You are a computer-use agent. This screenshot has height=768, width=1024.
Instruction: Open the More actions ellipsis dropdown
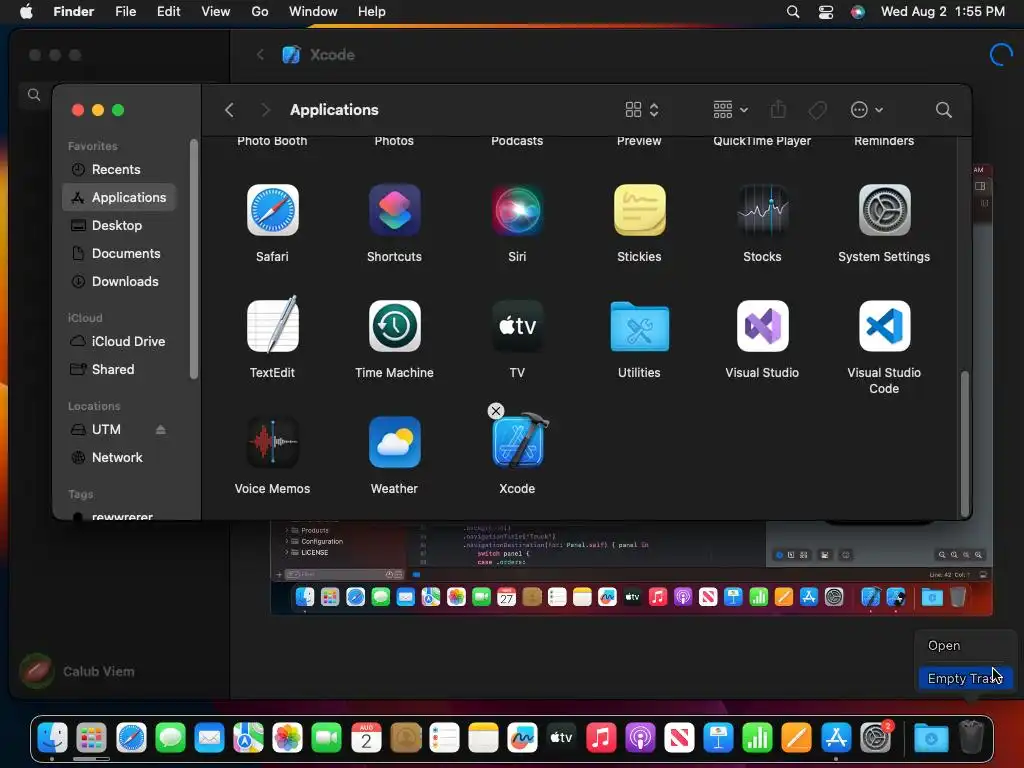867,110
